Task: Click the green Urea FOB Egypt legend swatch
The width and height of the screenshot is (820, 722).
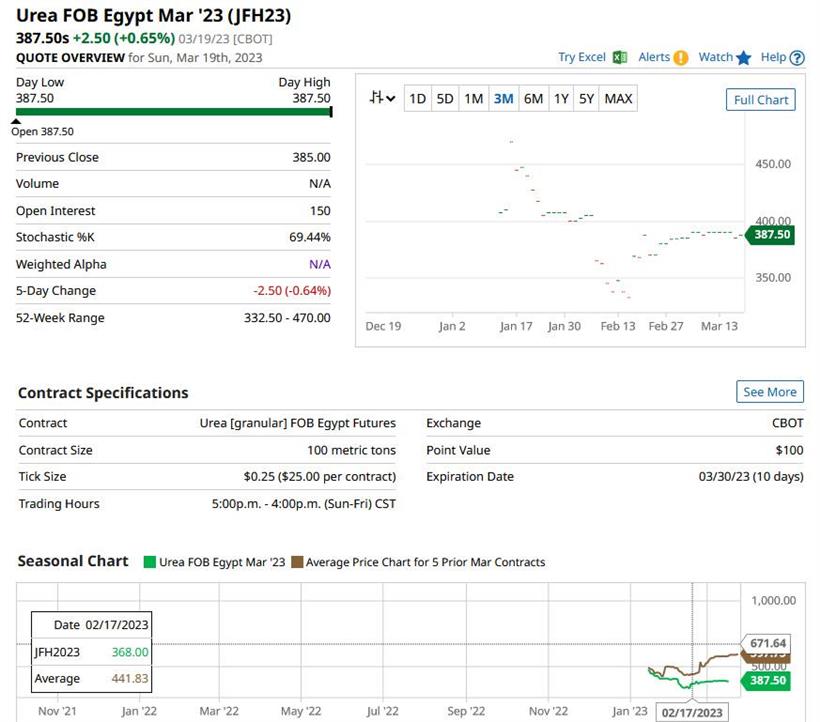Action: (x=150, y=562)
